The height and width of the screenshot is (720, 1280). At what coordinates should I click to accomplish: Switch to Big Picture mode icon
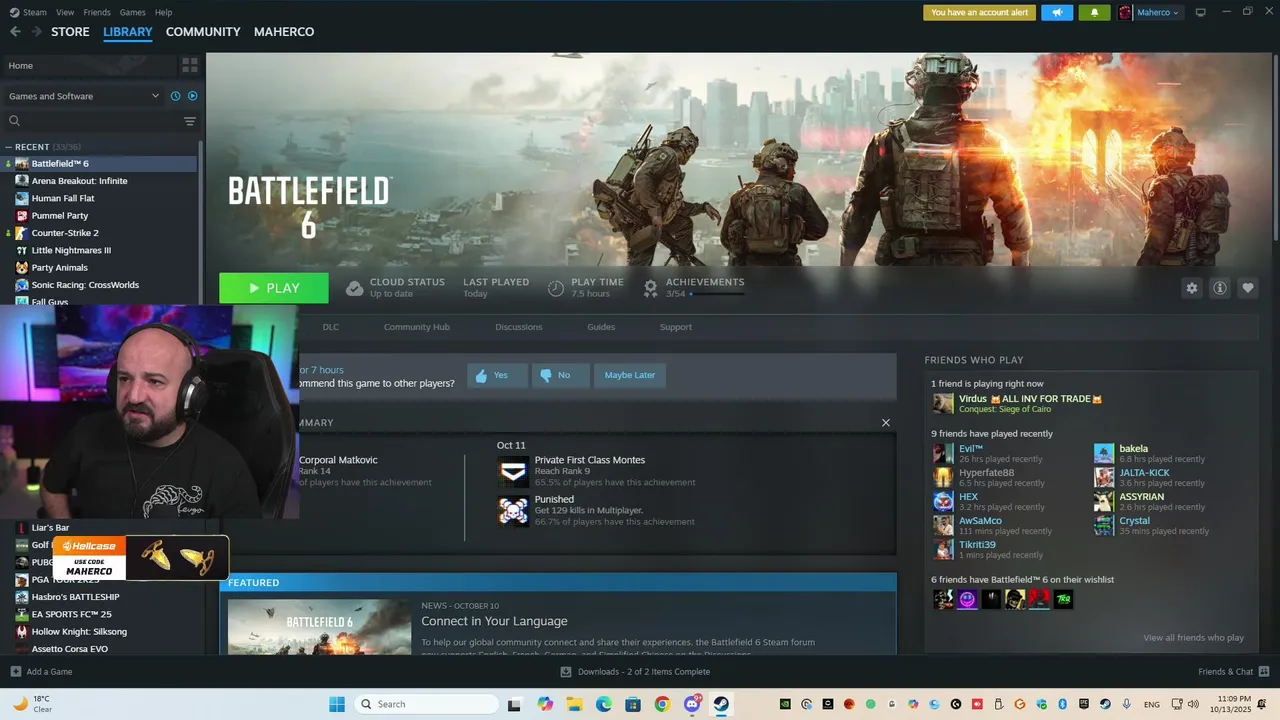(x=1200, y=13)
